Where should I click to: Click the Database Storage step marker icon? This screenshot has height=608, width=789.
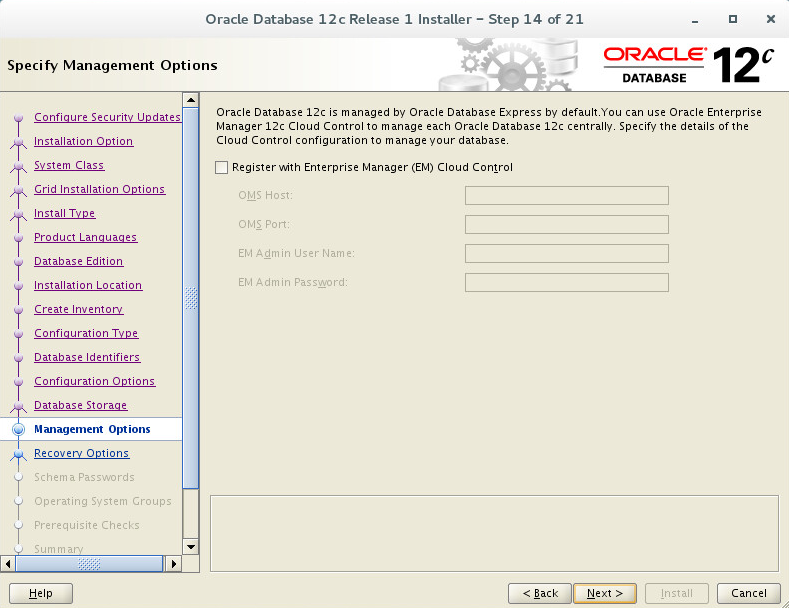tap(19, 406)
